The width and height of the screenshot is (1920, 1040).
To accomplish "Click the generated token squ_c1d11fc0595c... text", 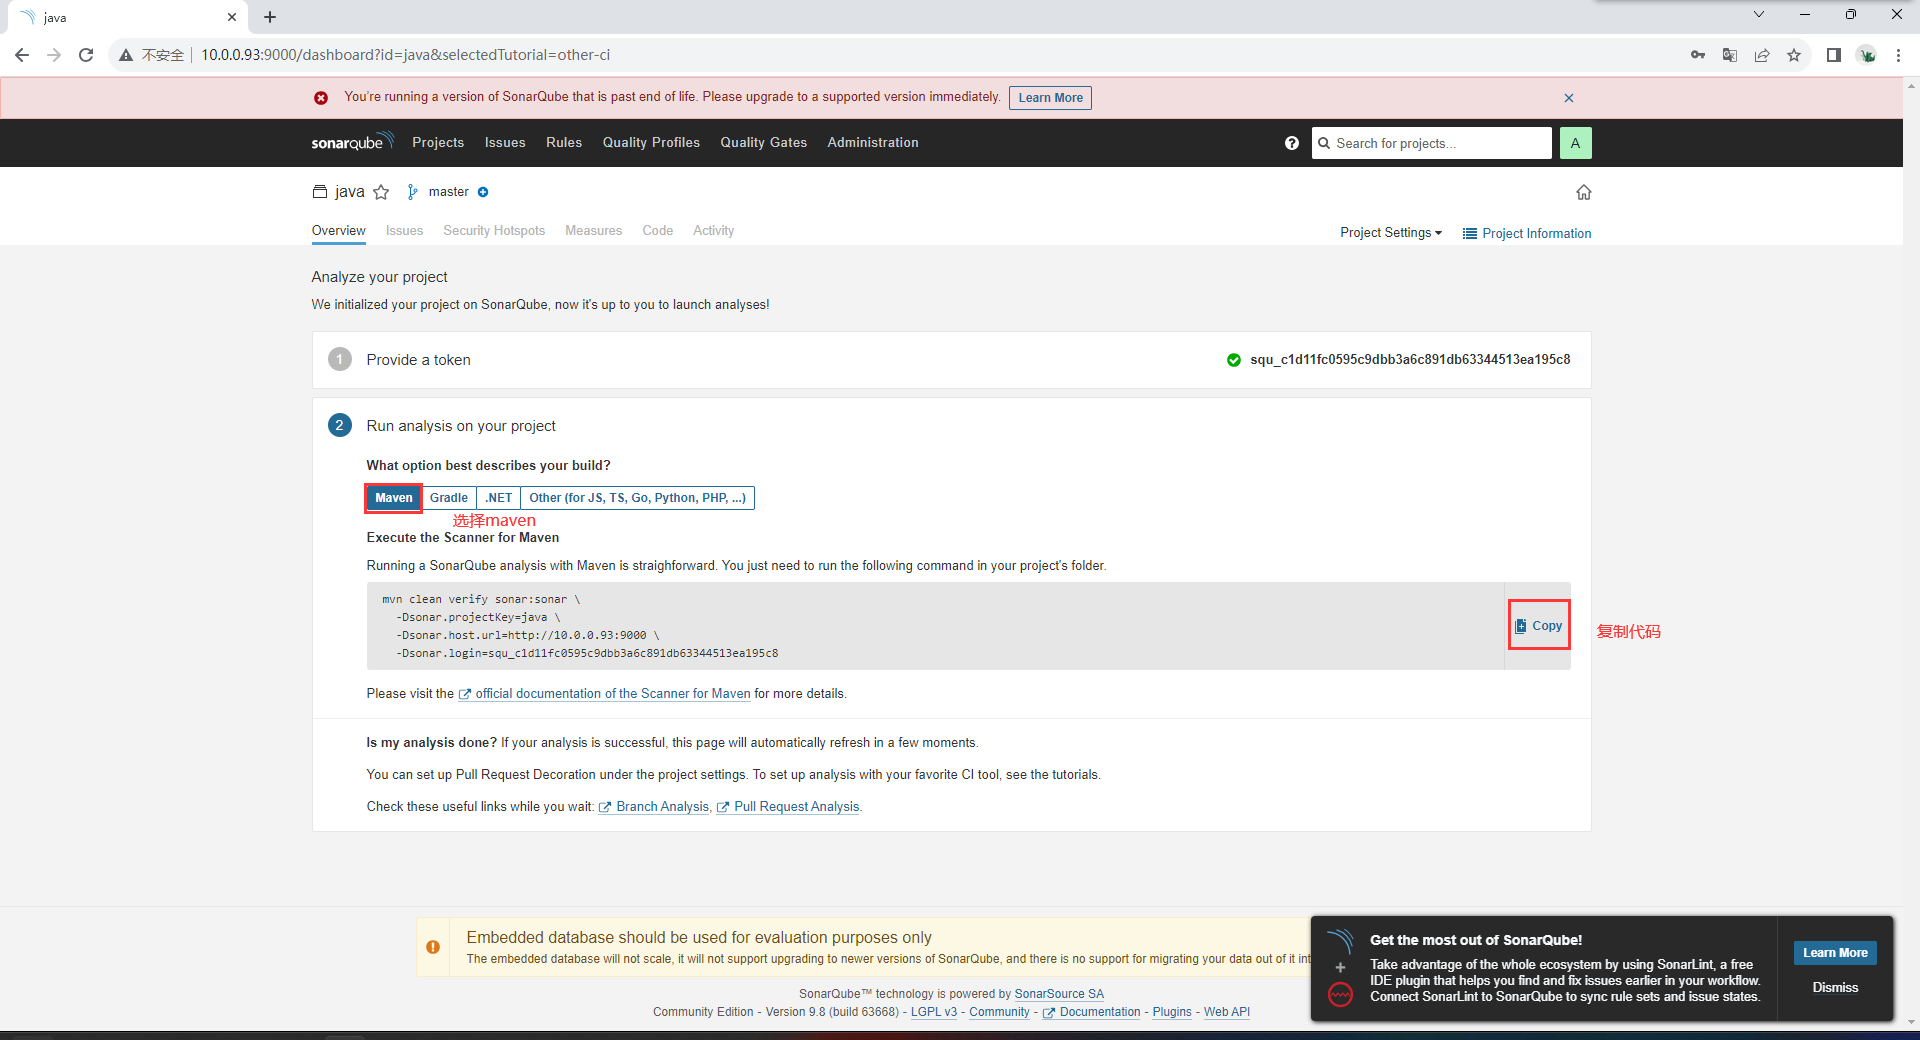I will point(1410,360).
